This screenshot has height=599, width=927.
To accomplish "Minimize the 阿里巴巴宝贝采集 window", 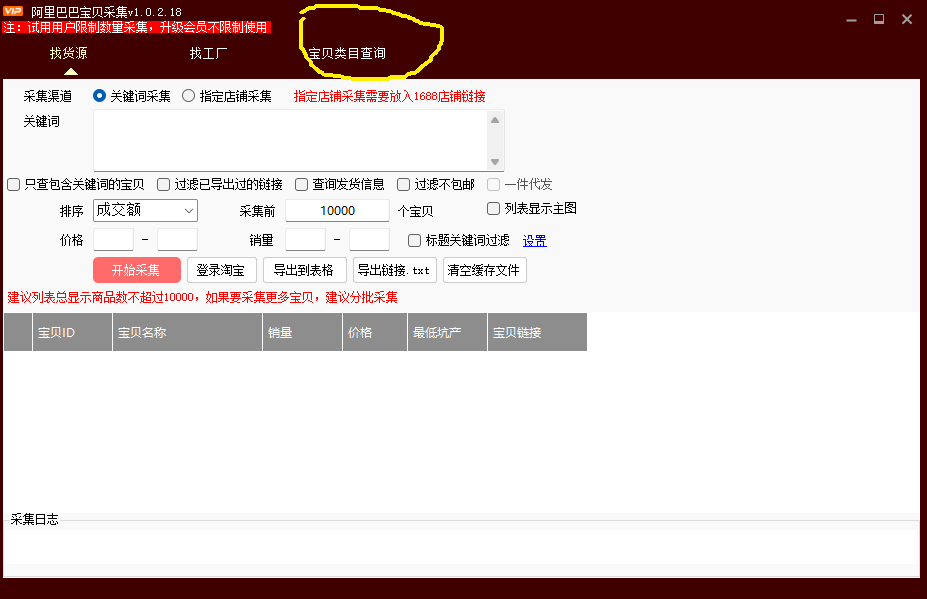I will coord(851,20).
